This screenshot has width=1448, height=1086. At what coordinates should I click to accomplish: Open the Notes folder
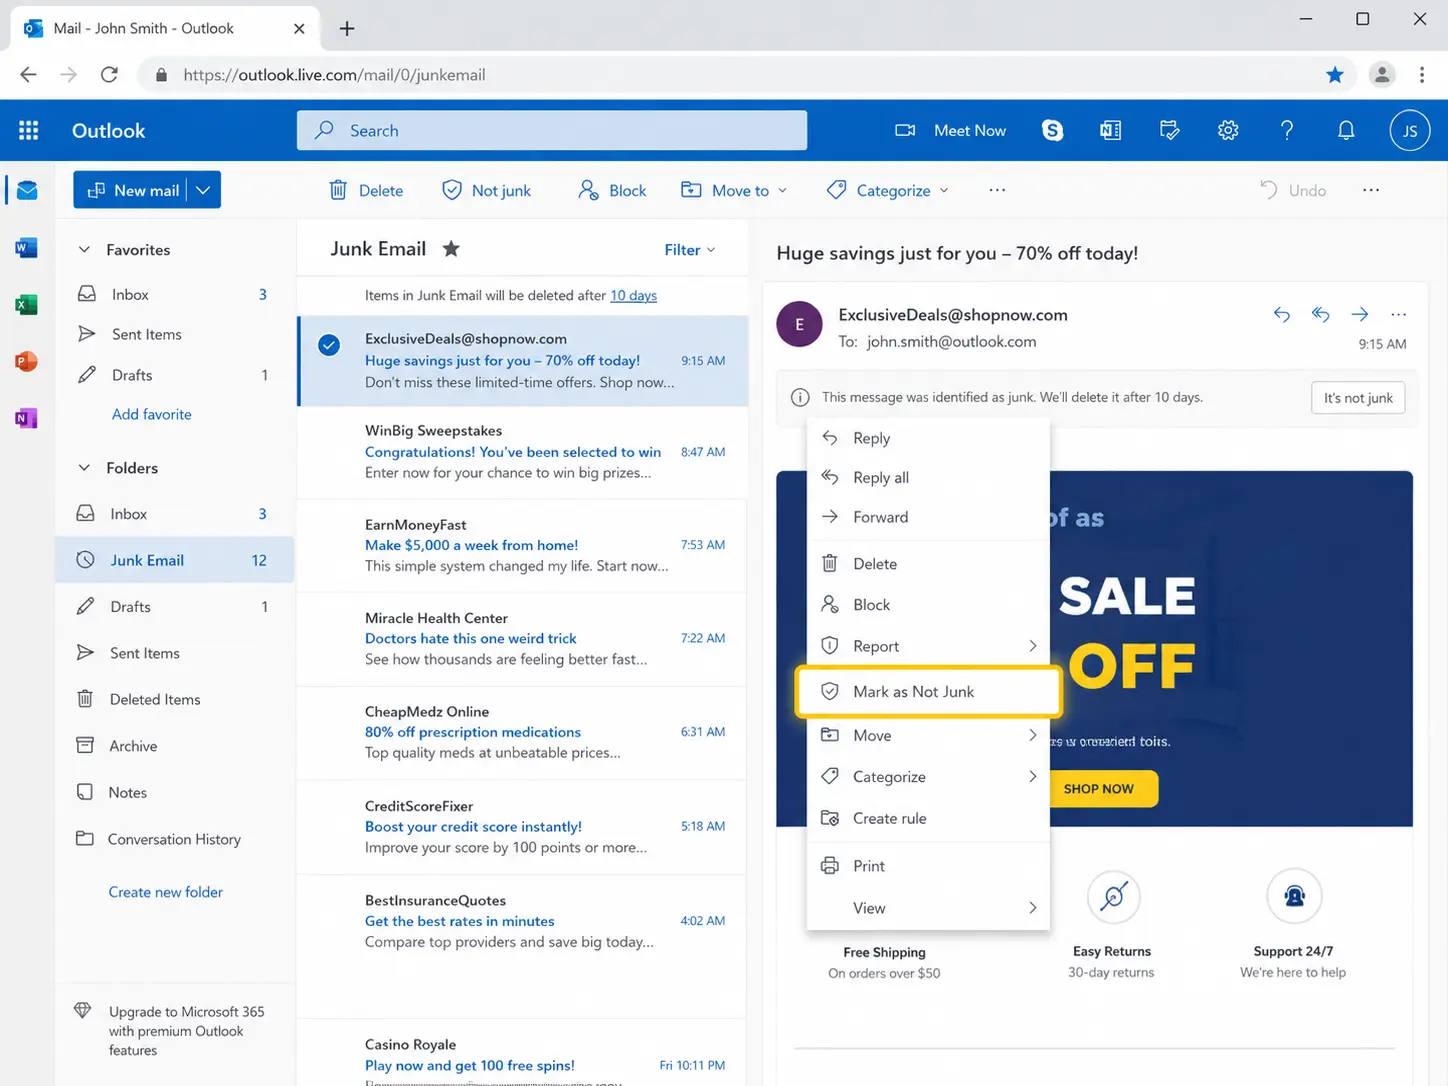(x=174, y=792)
